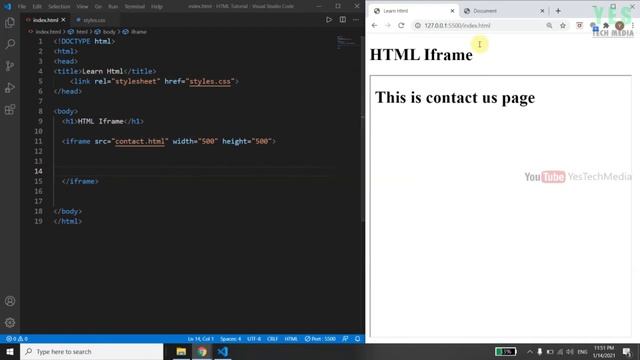
Task: Open the notifications bell in status bar
Action: pyautogui.click(x=358, y=339)
